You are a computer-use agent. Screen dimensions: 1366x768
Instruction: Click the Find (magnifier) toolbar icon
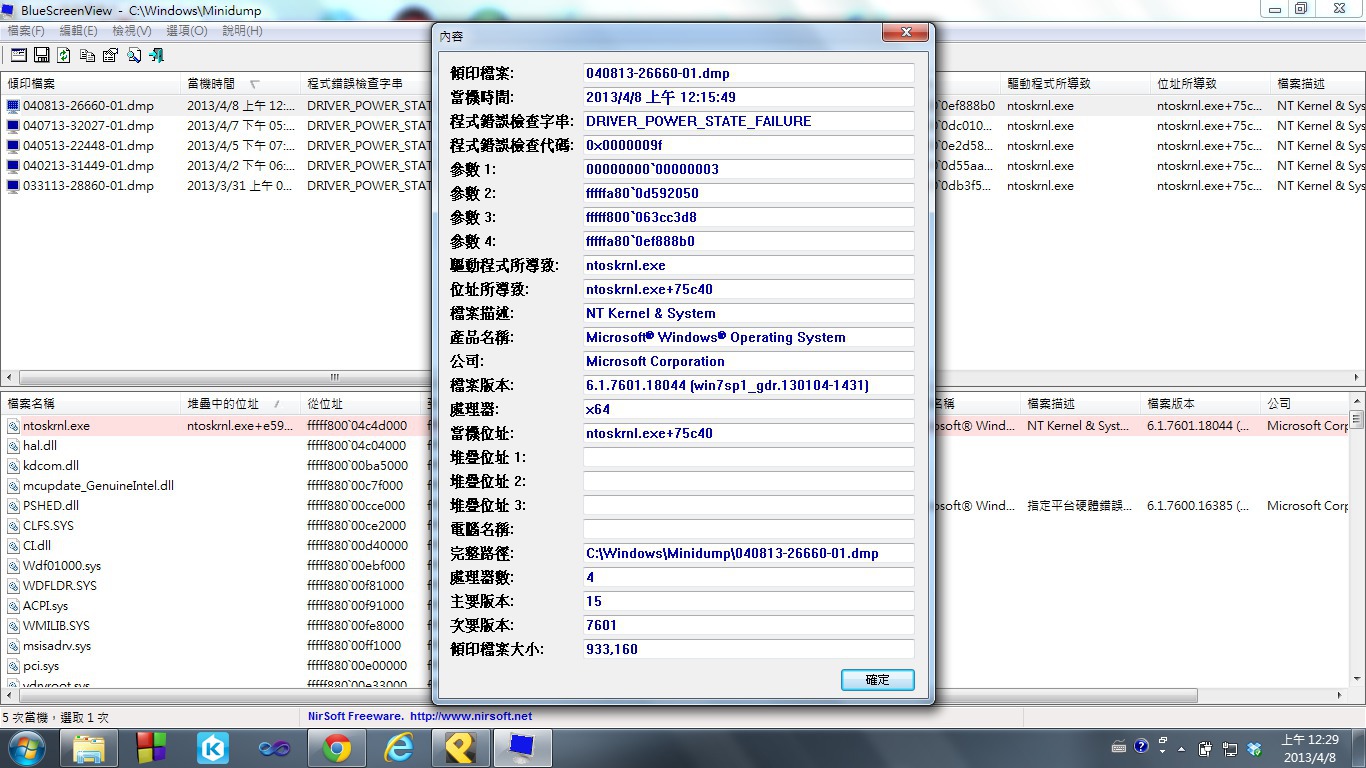coord(133,56)
